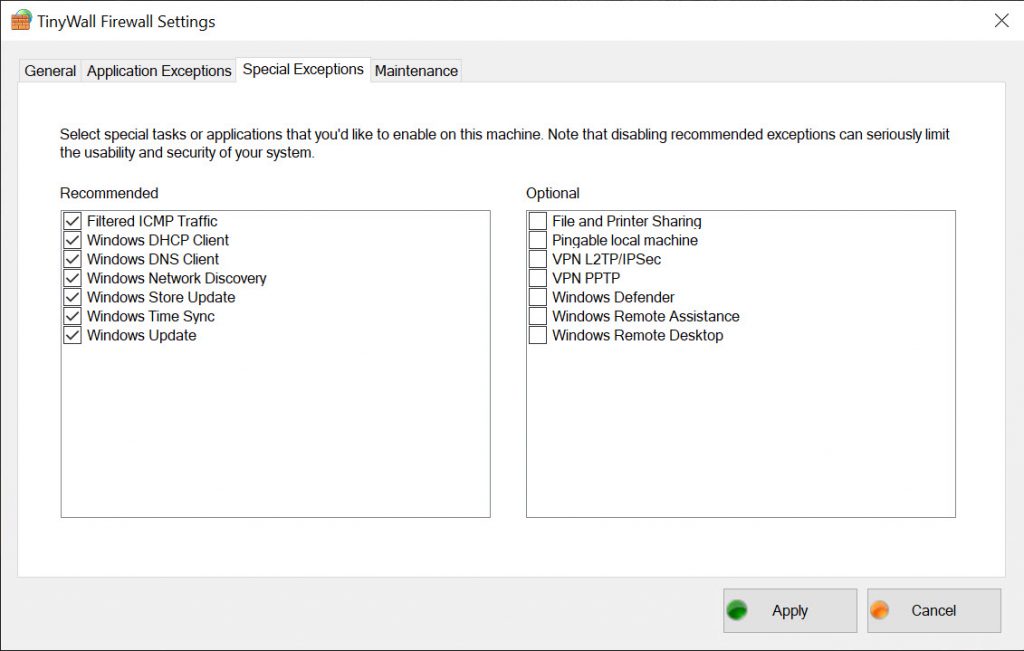Enable File and Printer Sharing

click(538, 221)
